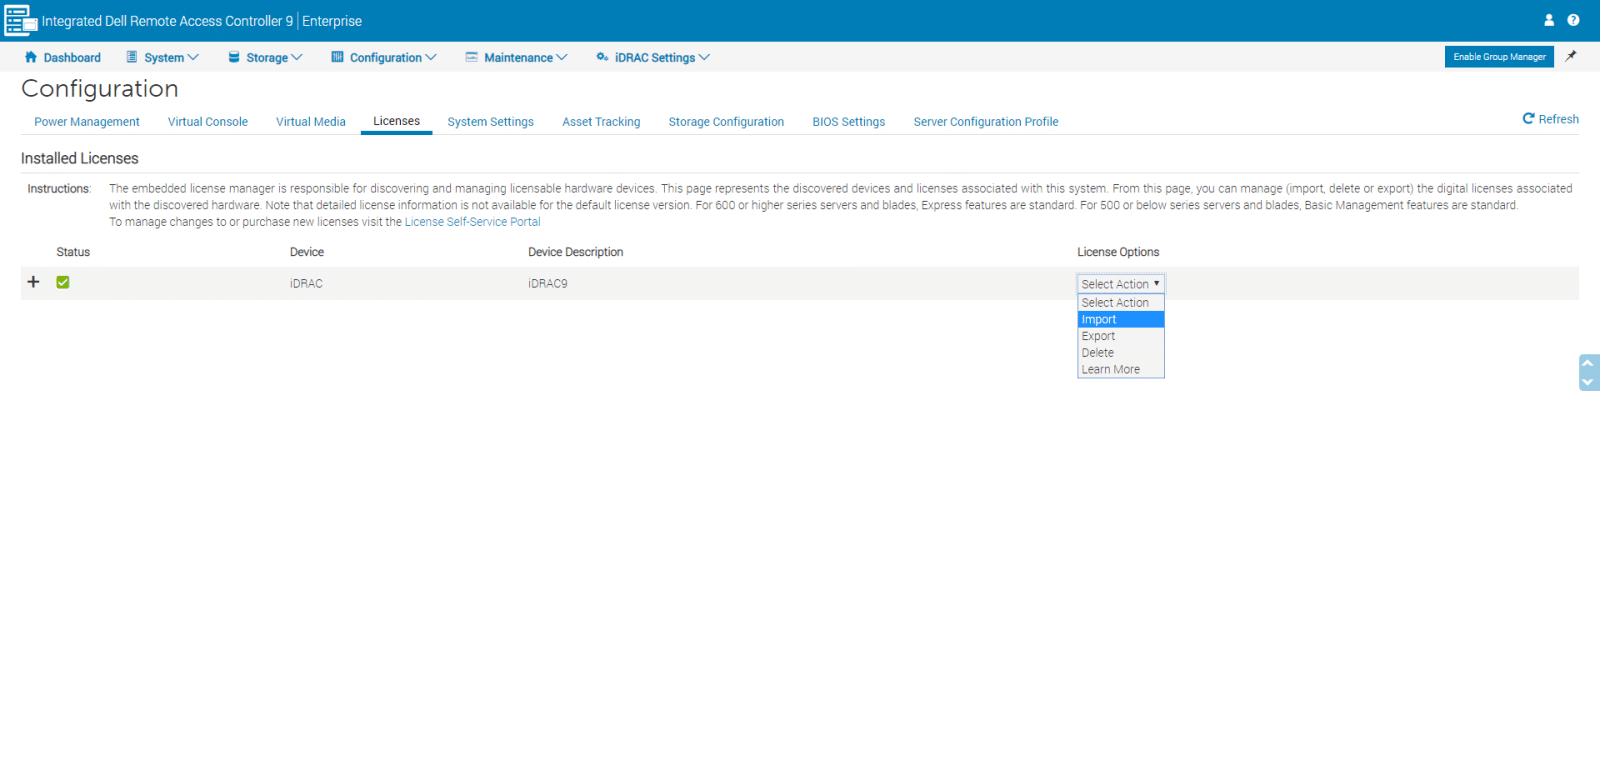This screenshot has height=781, width=1600.
Task: Choose Delete from license options list
Action: 1121,353
